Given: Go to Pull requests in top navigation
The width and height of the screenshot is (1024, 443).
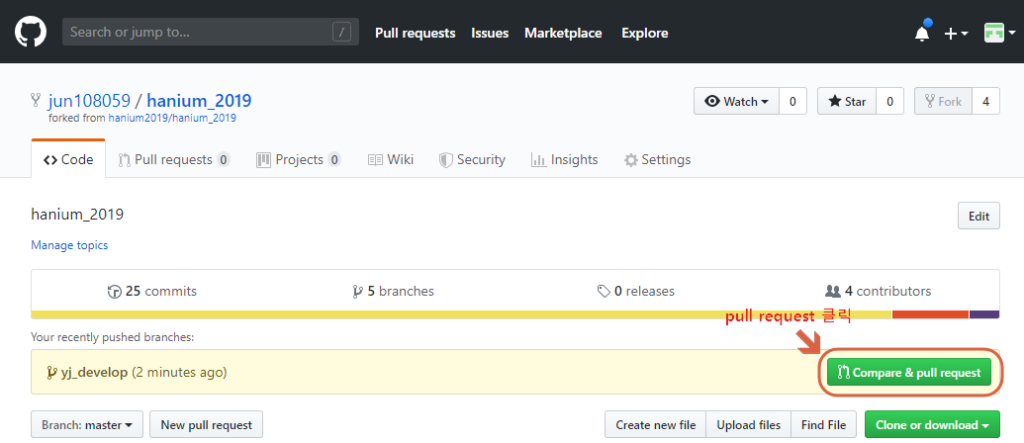Looking at the screenshot, I should coord(415,33).
